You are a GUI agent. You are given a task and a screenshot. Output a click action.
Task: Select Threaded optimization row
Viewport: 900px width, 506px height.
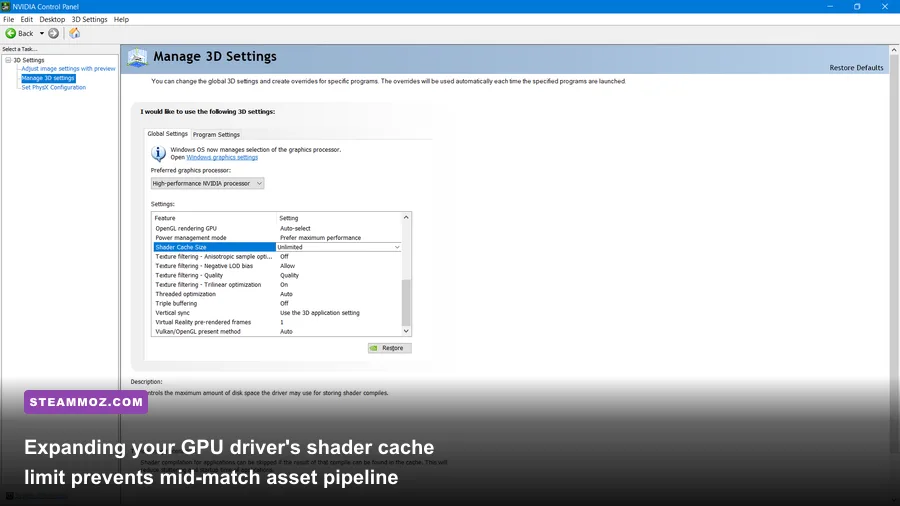pyautogui.click(x=277, y=294)
